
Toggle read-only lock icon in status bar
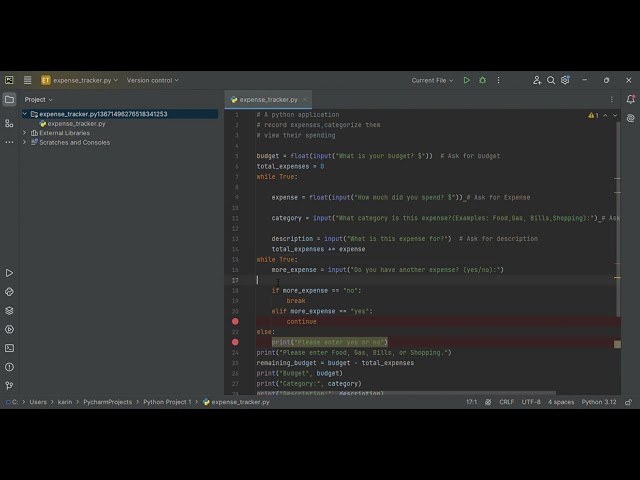[629, 402]
